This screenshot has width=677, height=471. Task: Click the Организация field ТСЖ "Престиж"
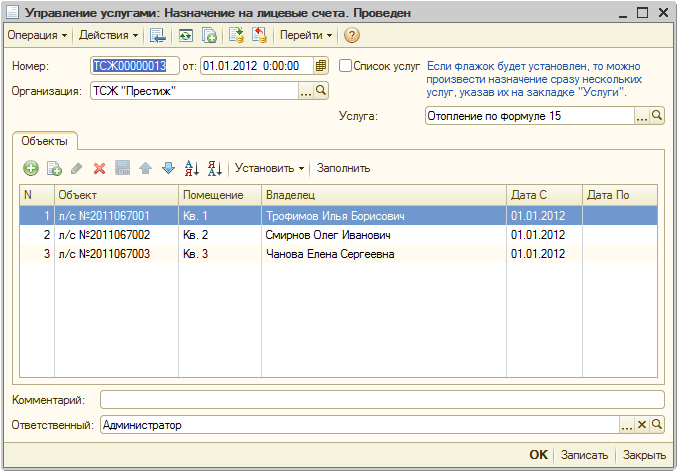(194, 91)
